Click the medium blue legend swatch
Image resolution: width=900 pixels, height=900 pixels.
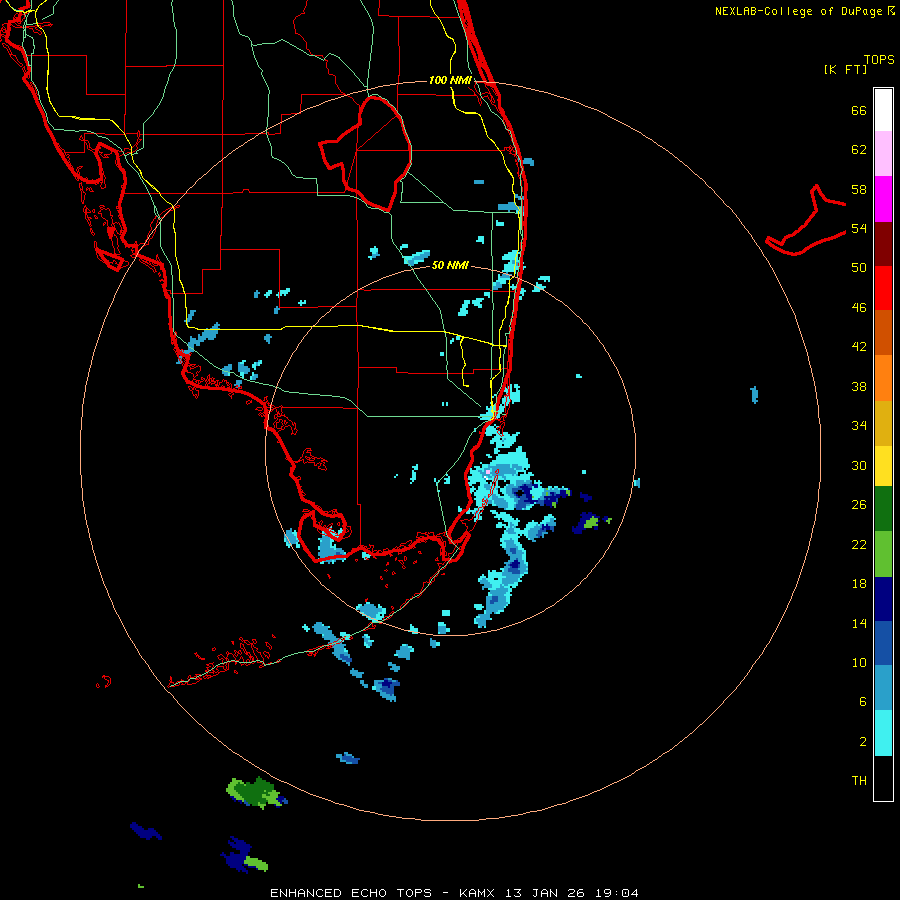click(883, 643)
